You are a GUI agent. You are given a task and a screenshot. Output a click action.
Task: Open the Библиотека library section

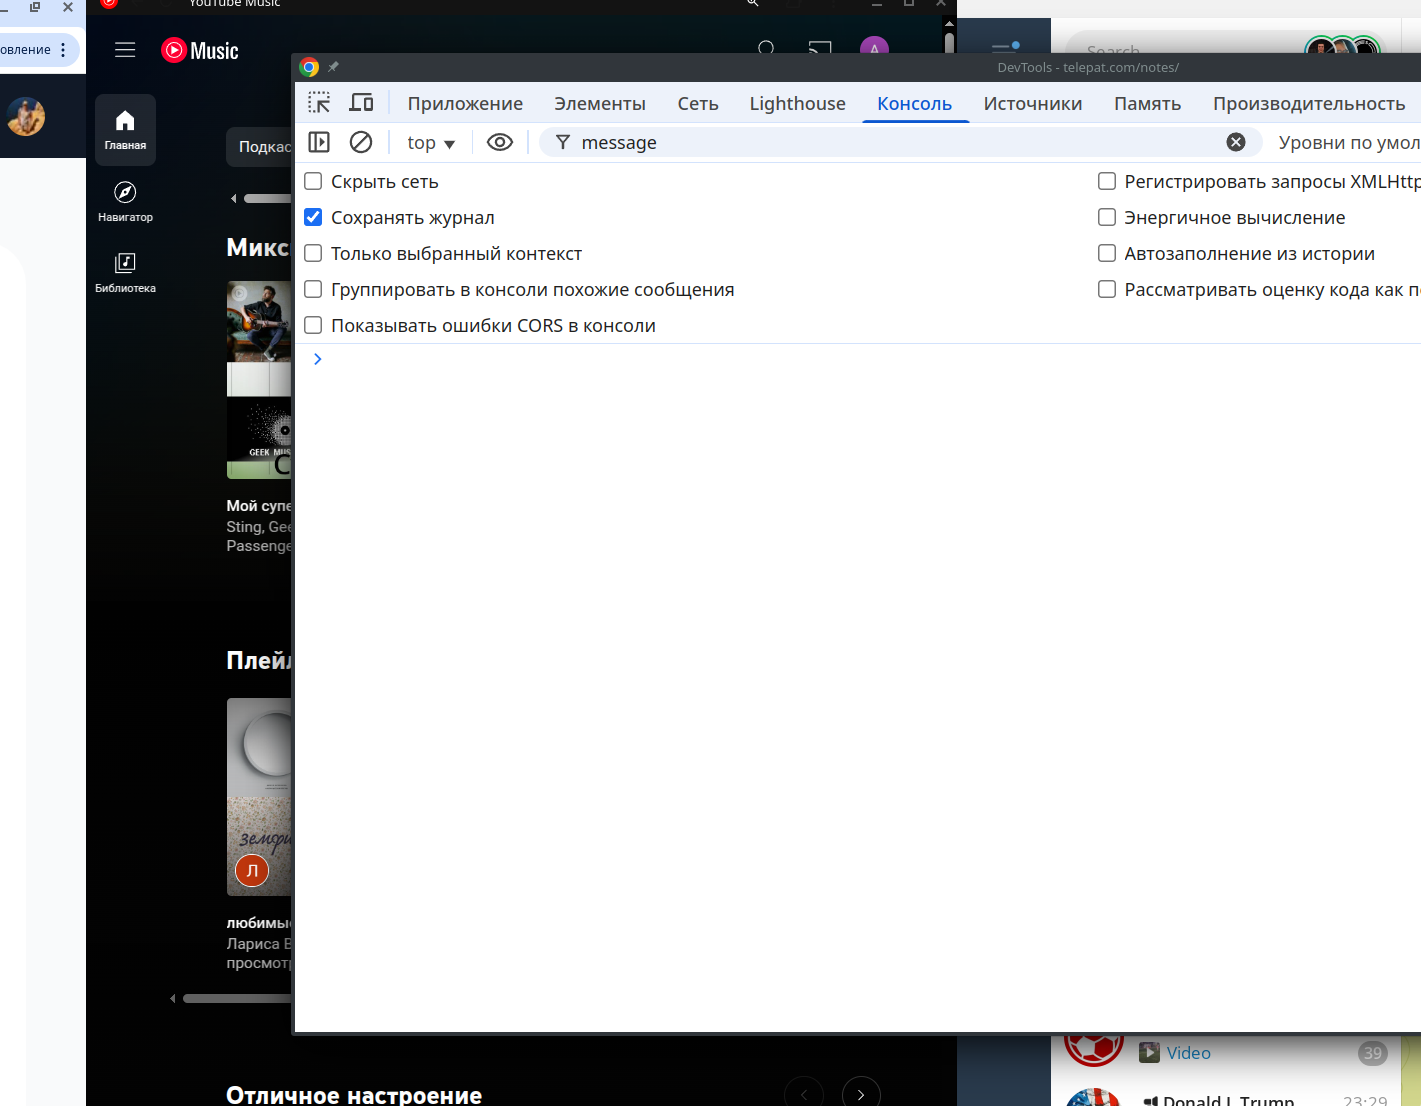(x=125, y=272)
